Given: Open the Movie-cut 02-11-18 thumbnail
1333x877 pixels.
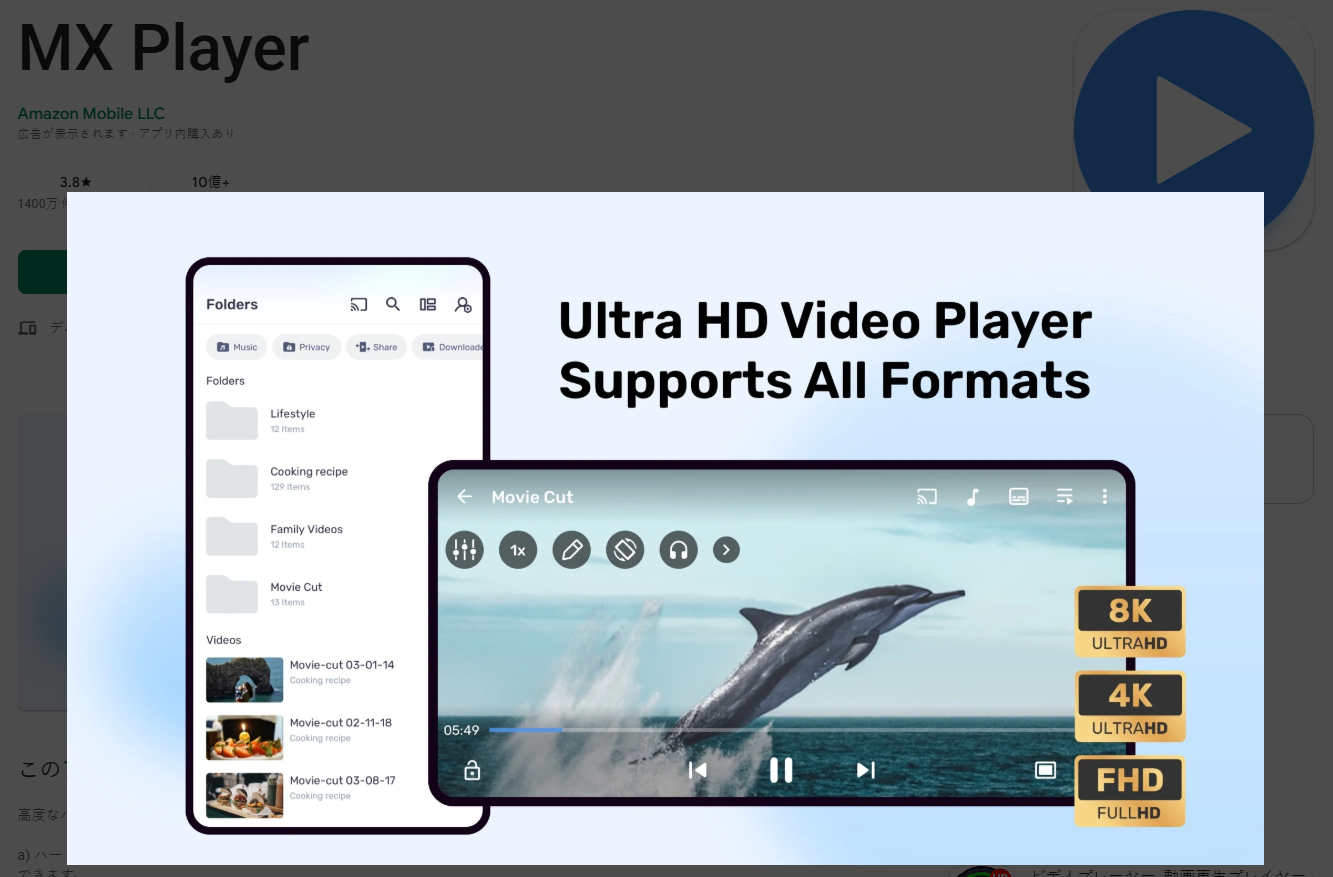Looking at the screenshot, I should 244,738.
